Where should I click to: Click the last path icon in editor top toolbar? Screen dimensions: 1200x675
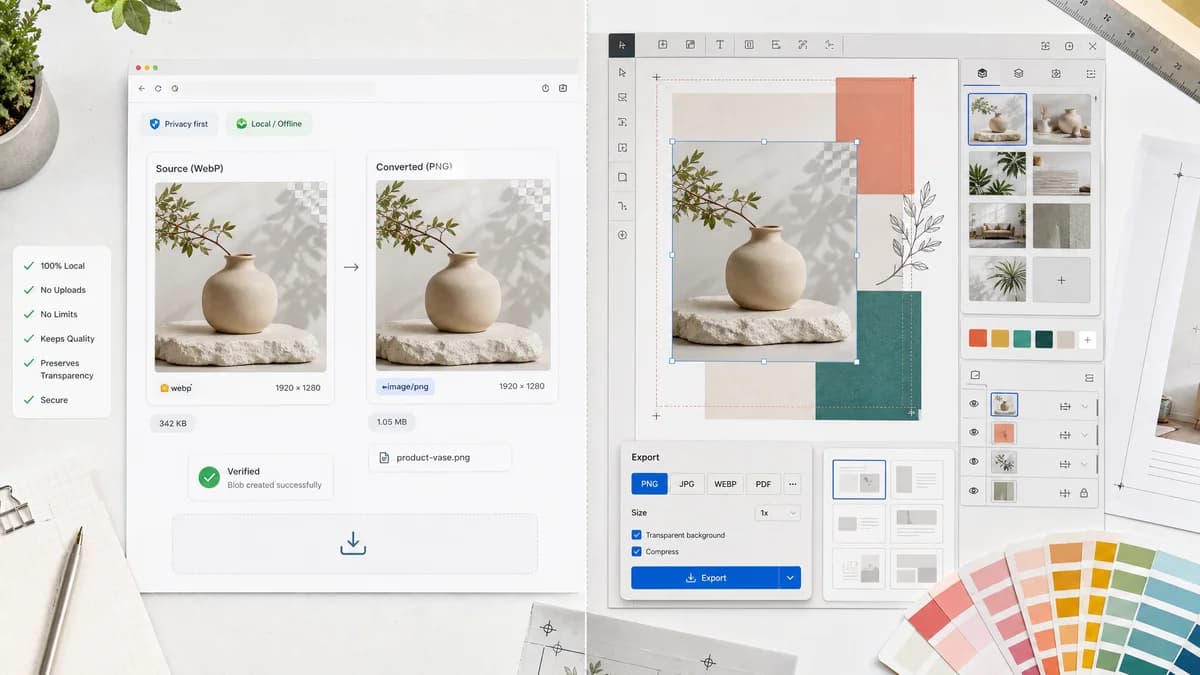(x=829, y=45)
